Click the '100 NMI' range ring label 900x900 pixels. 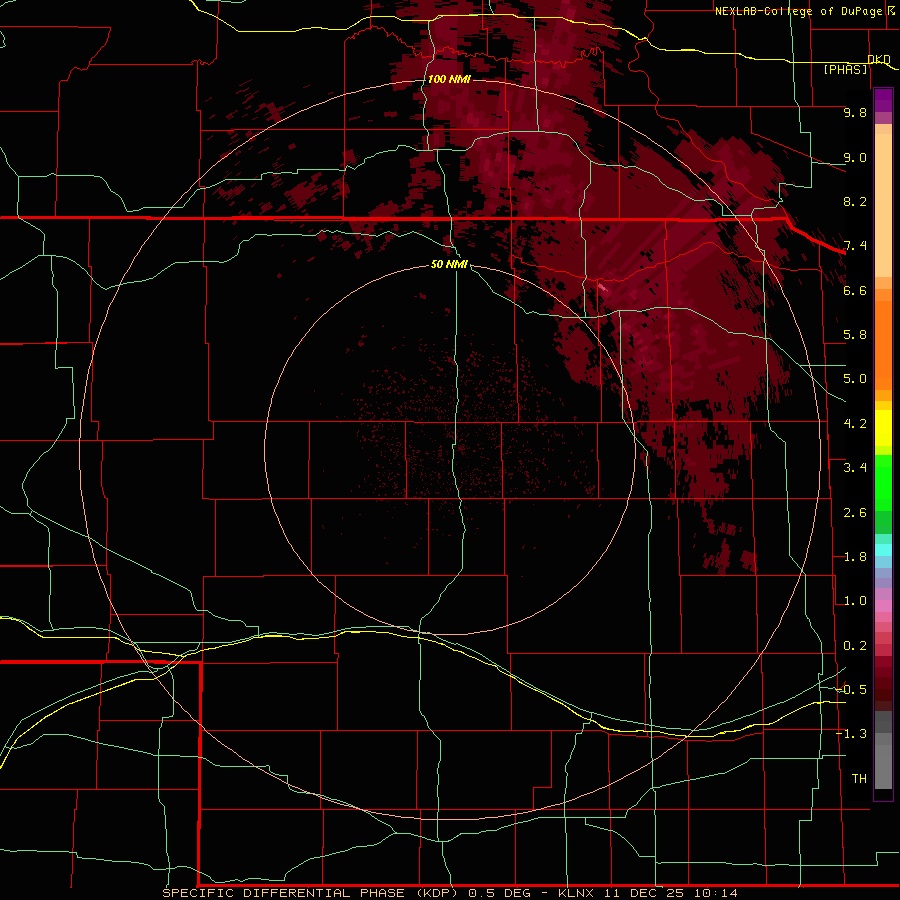[449, 79]
